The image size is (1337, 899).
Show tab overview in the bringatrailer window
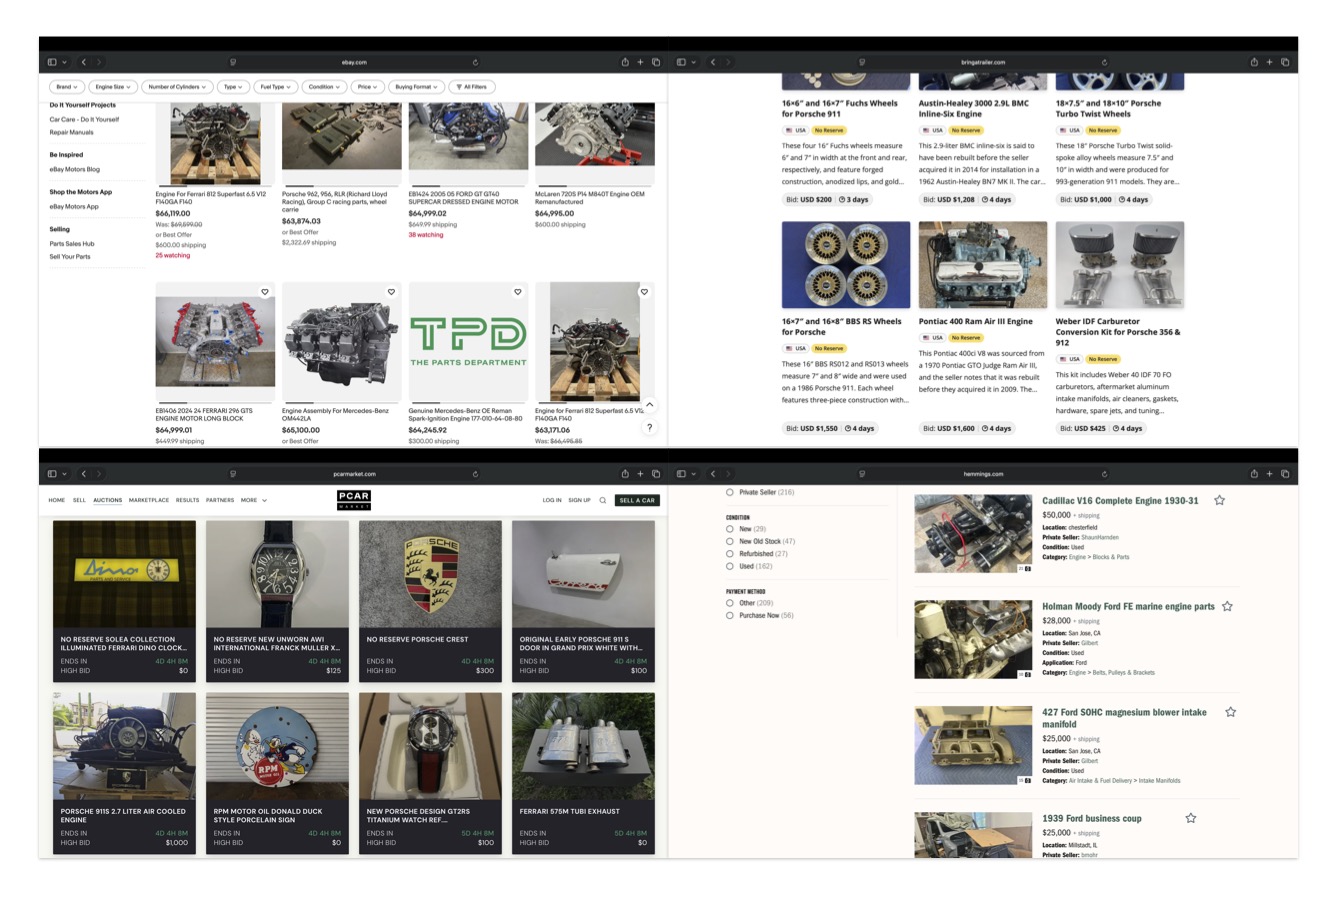tap(1285, 62)
